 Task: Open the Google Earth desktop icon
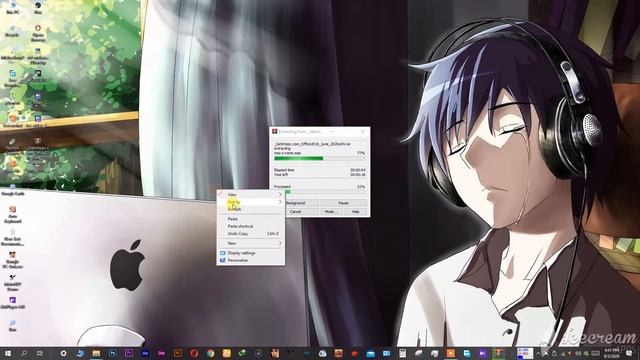(x=13, y=190)
